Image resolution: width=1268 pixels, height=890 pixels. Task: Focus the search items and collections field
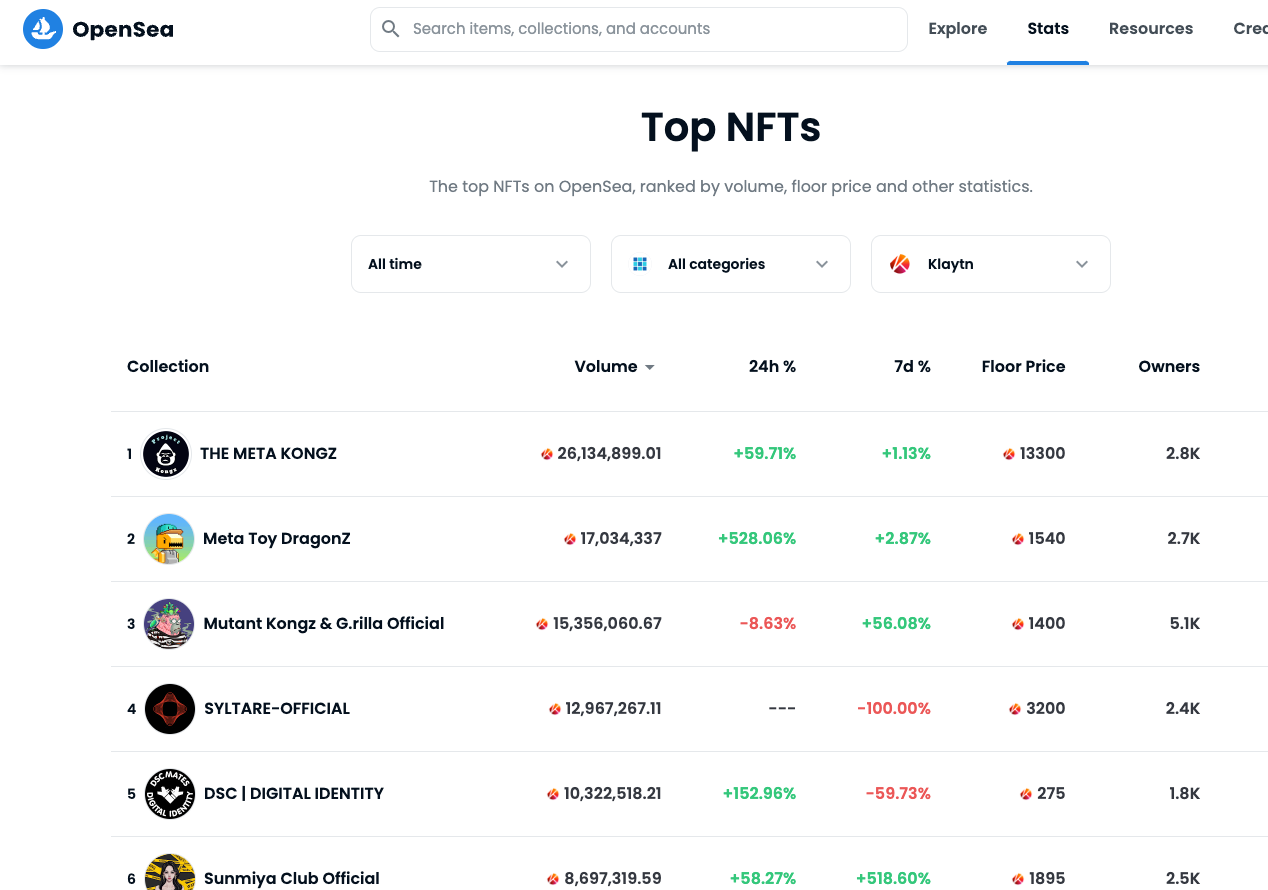click(x=639, y=29)
